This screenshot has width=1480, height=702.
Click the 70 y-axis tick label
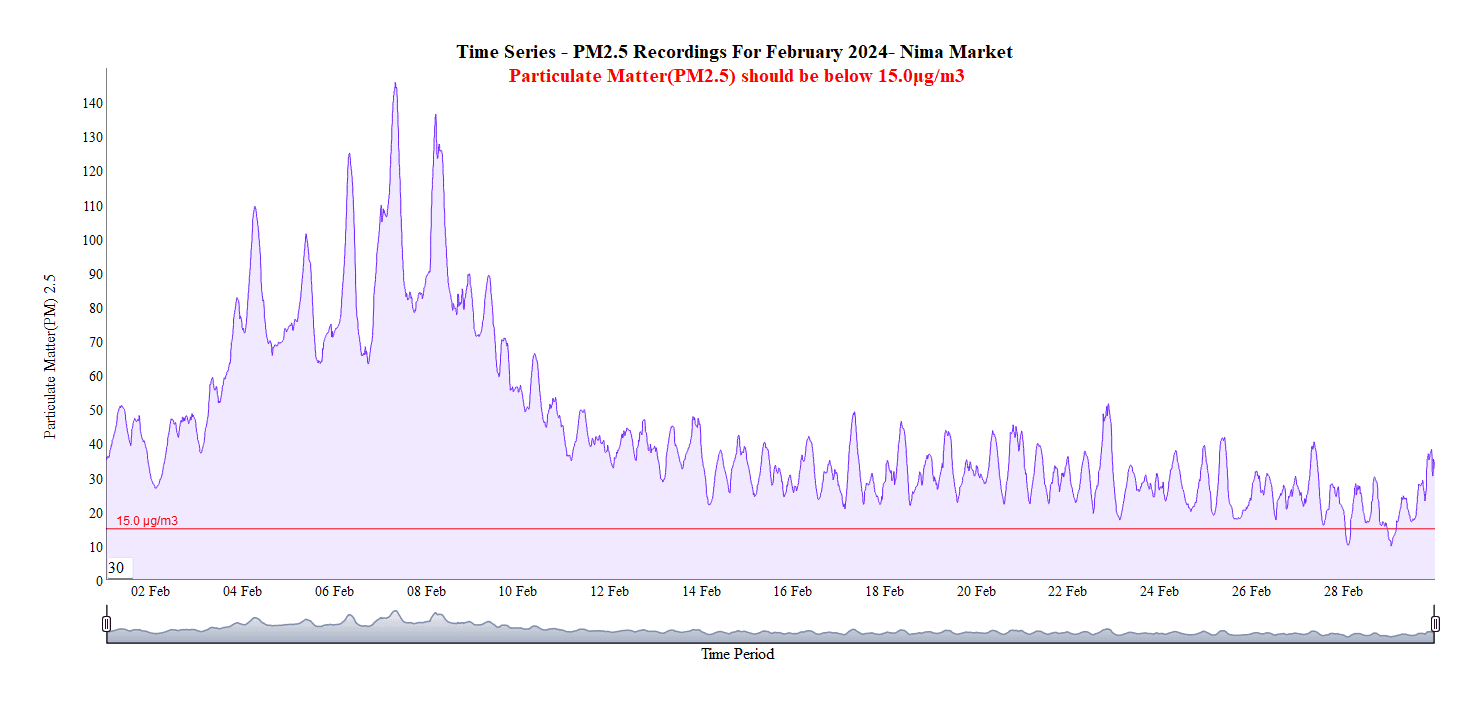pos(96,342)
